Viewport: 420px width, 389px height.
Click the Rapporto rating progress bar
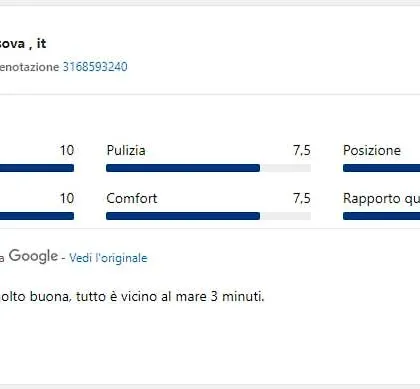[381, 216]
